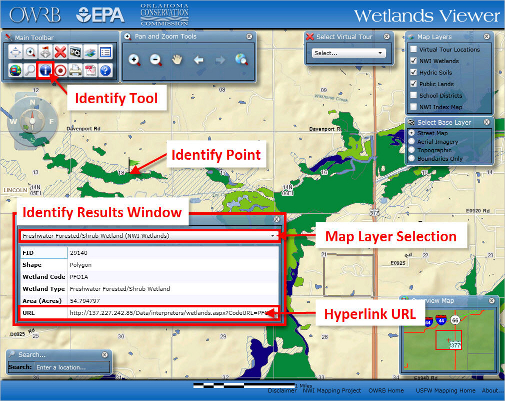Select the Aerial Imagery base layer
The image size is (505, 401).
coord(412,141)
